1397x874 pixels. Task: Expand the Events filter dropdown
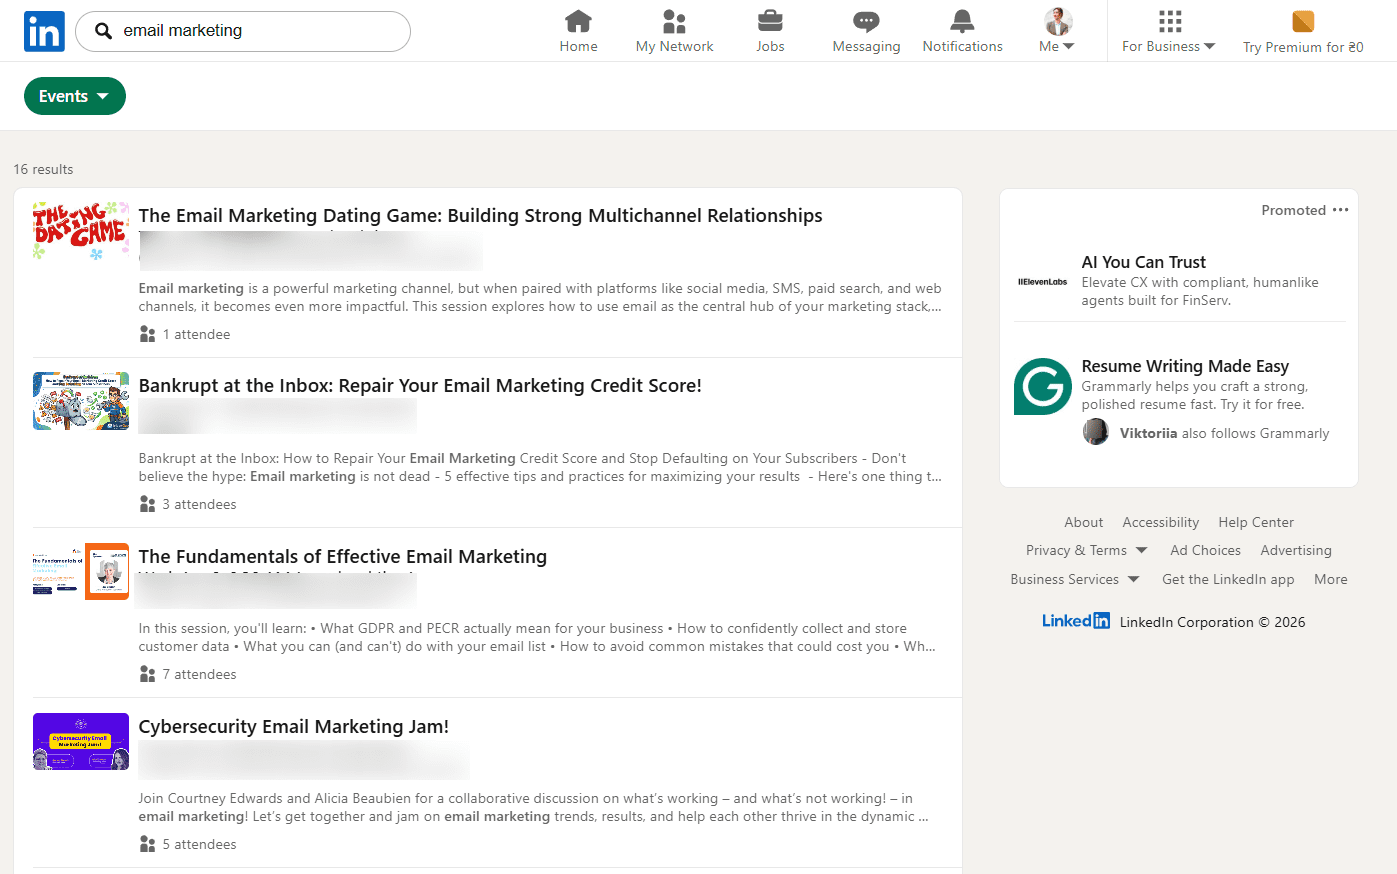(x=75, y=96)
